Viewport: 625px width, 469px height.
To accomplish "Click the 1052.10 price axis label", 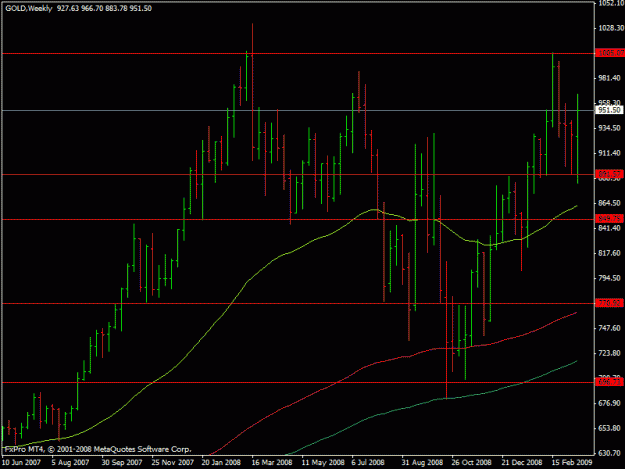I will point(611,3).
